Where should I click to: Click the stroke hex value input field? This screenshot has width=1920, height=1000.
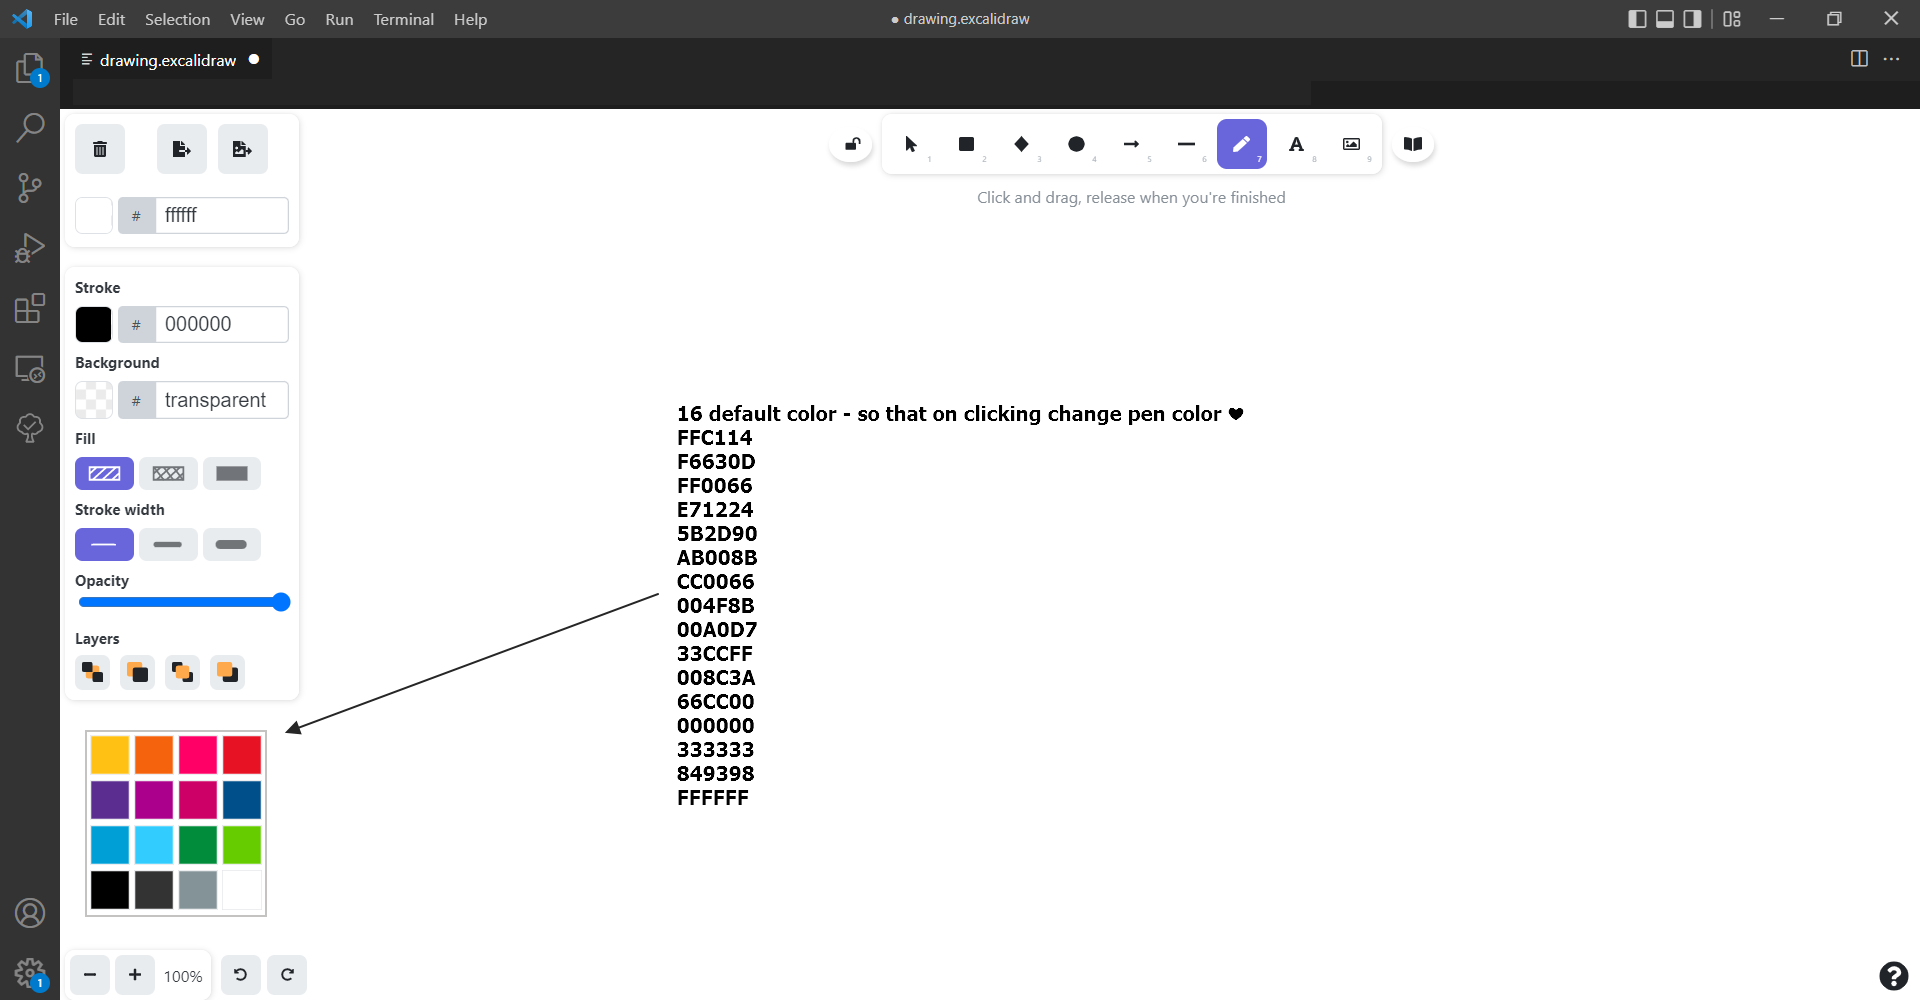click(x=222, y=324)
